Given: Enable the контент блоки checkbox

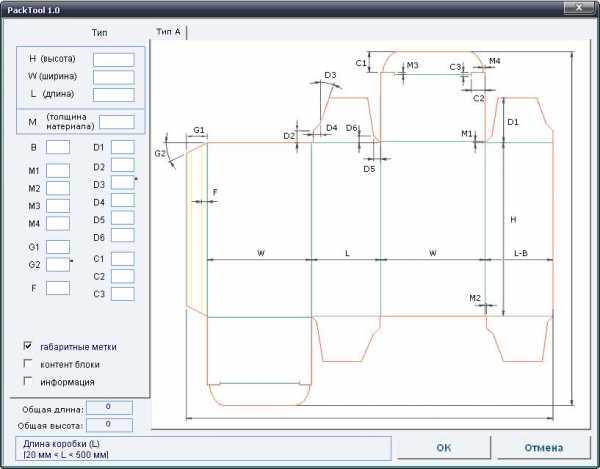Looking at the screenshot, I should 28,364.
